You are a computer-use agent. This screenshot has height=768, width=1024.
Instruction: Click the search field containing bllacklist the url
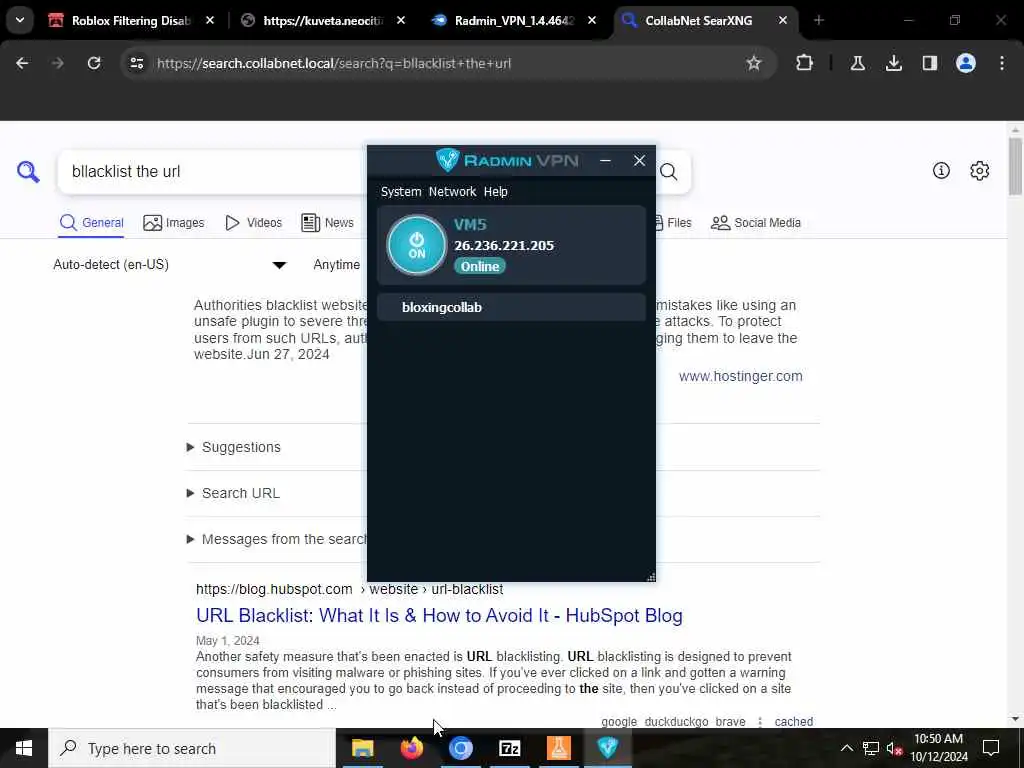point(212,172)
